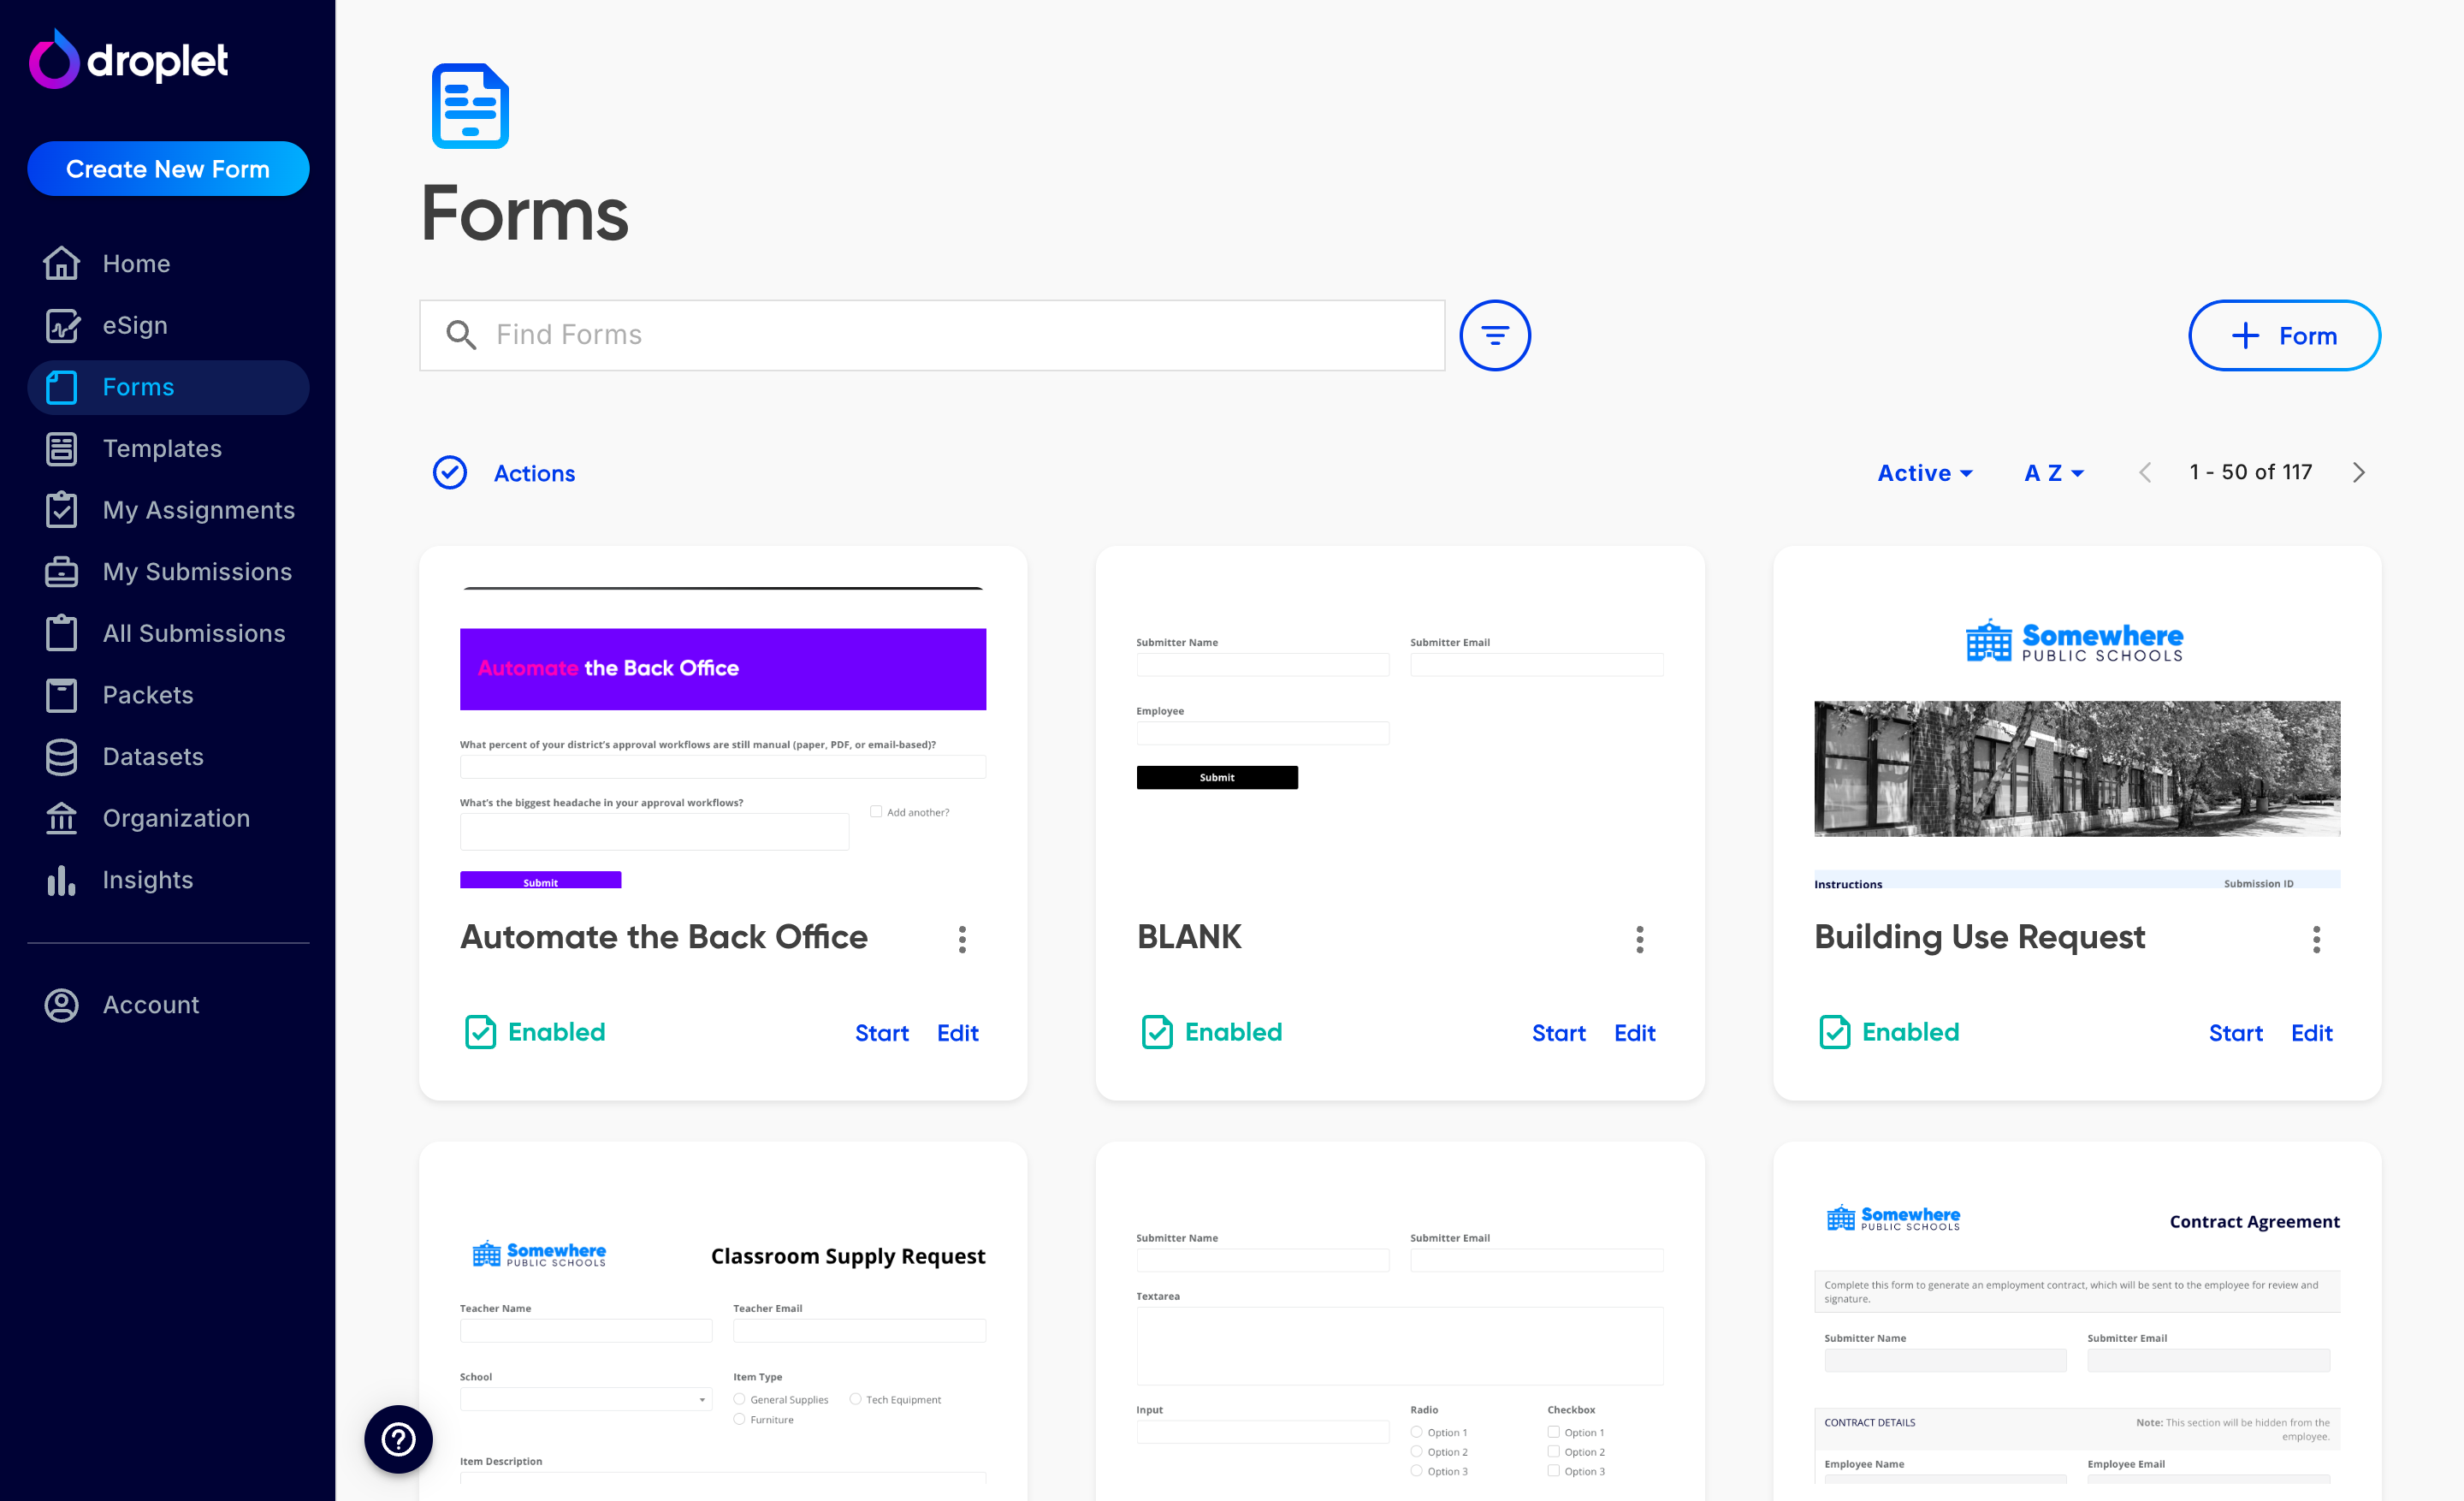Select Templates in the sidebar

[168, 448]
